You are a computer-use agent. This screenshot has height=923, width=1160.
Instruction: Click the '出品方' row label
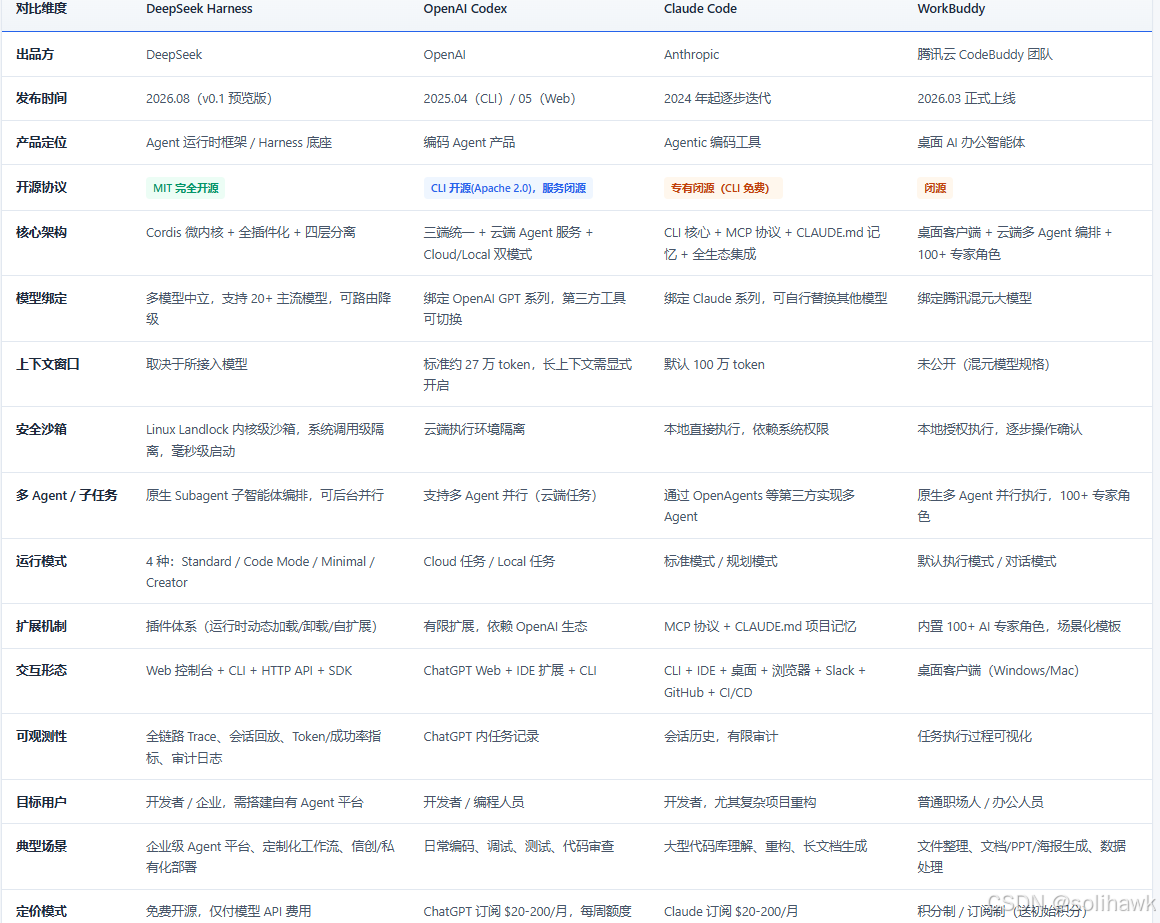[35, 55]
